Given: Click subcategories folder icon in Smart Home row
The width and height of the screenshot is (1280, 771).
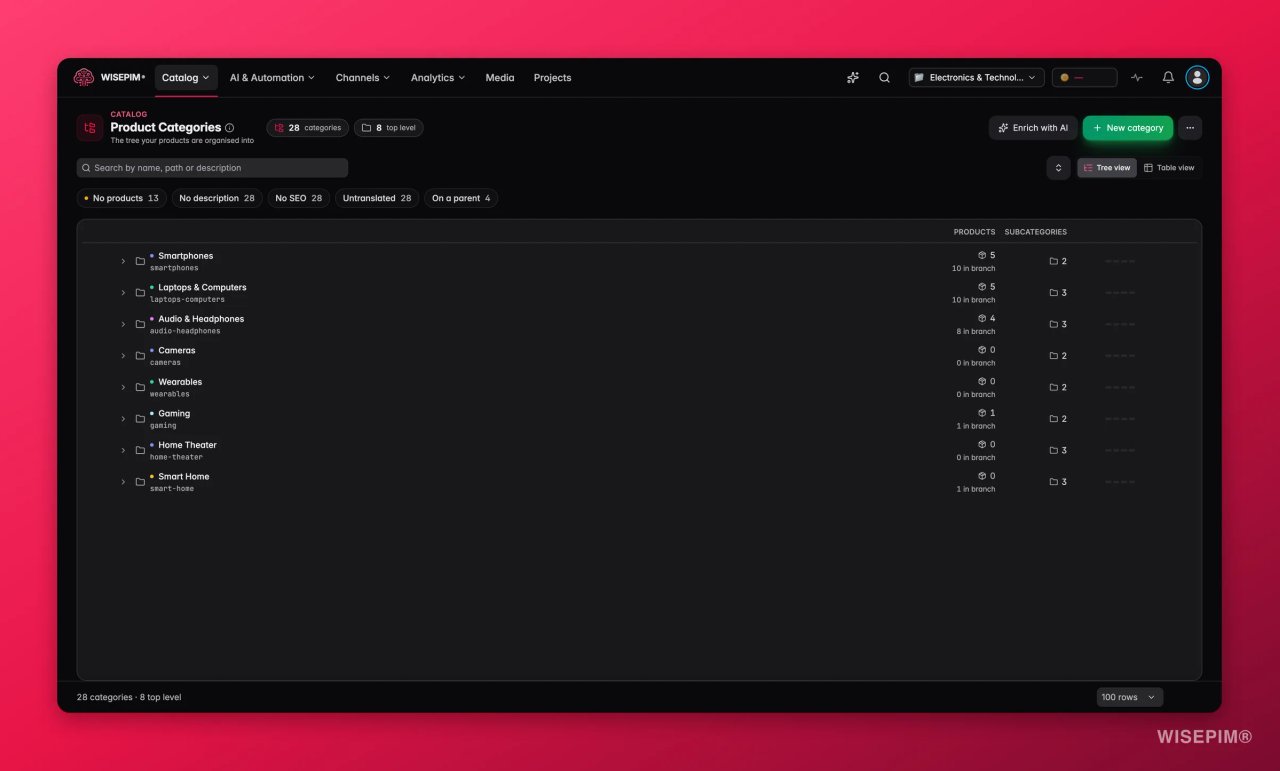Looking at the screenshot, I should point(1054,482).
